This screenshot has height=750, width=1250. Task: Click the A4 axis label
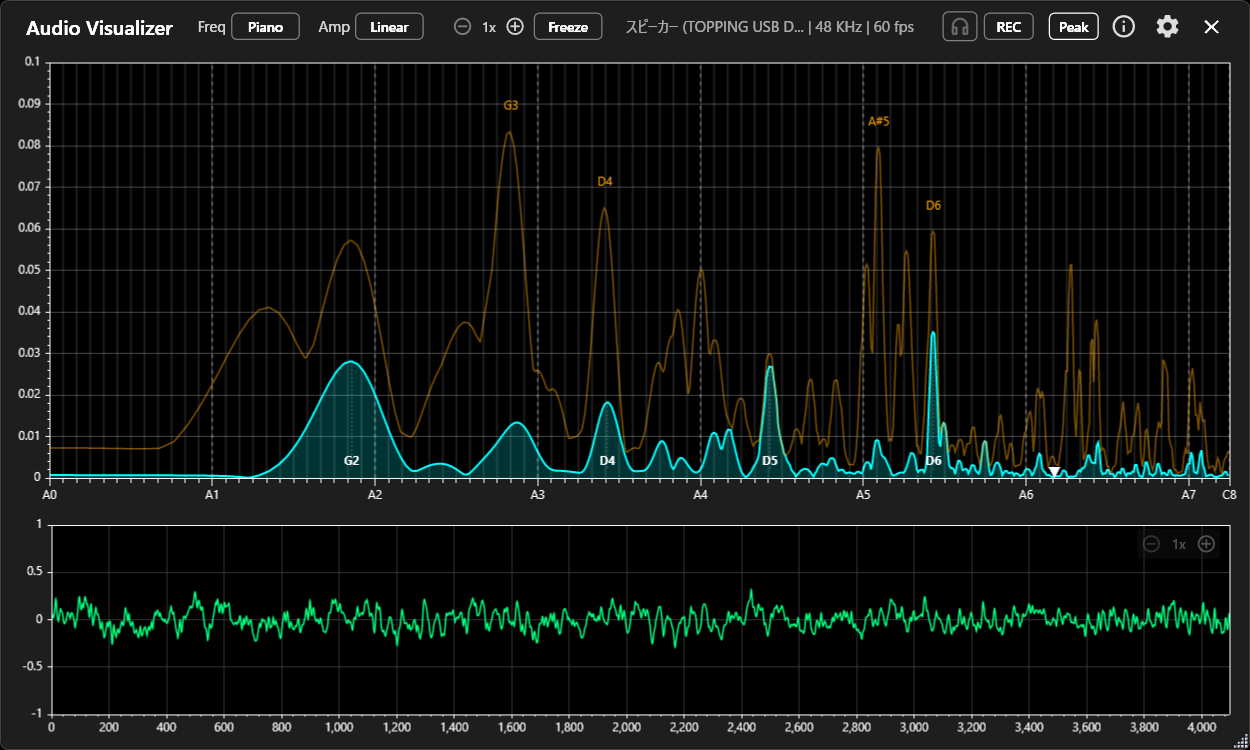coord(700,494)
